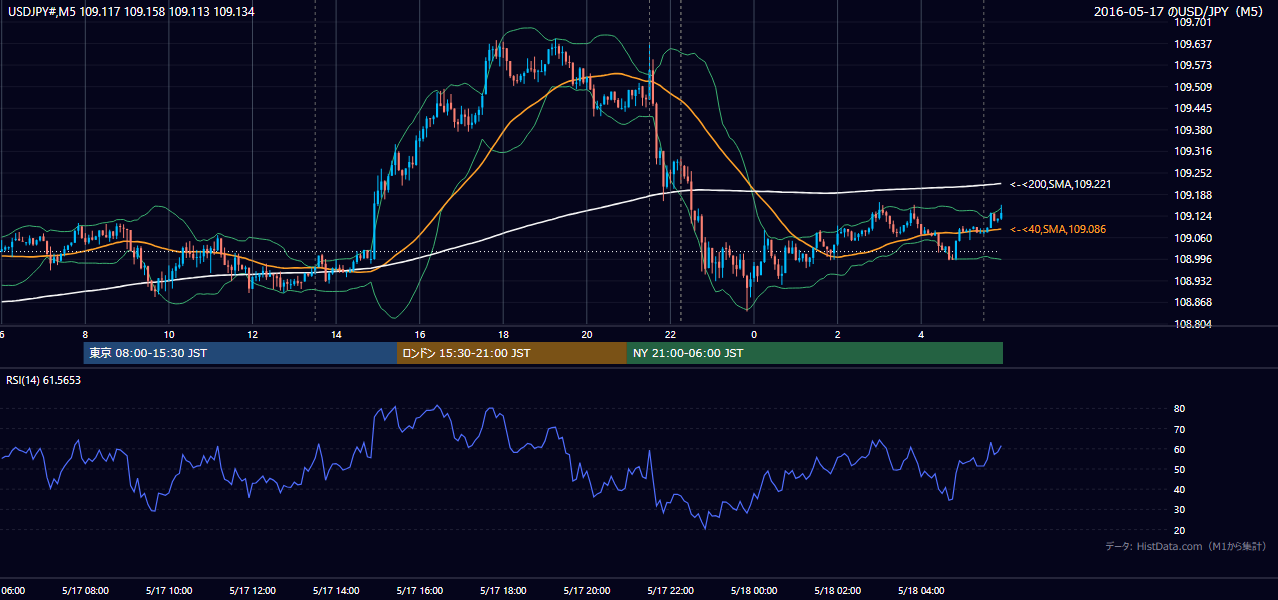
Task: Click the 108.996 price axis label
Action: [x=1193, y=260]
